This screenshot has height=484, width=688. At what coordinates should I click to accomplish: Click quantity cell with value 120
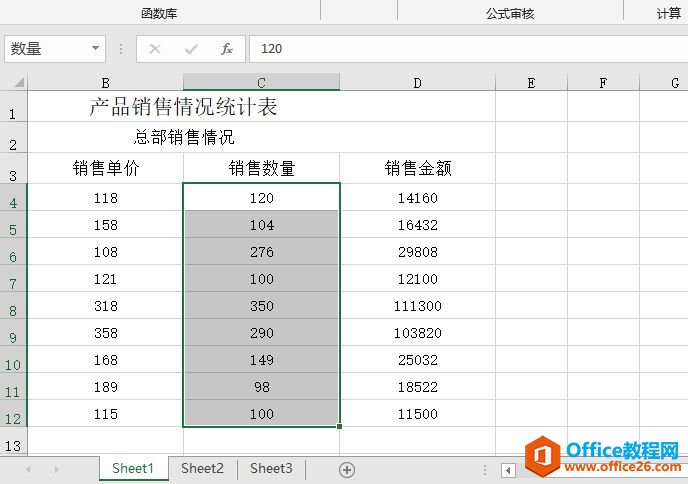tap(262, 197)
